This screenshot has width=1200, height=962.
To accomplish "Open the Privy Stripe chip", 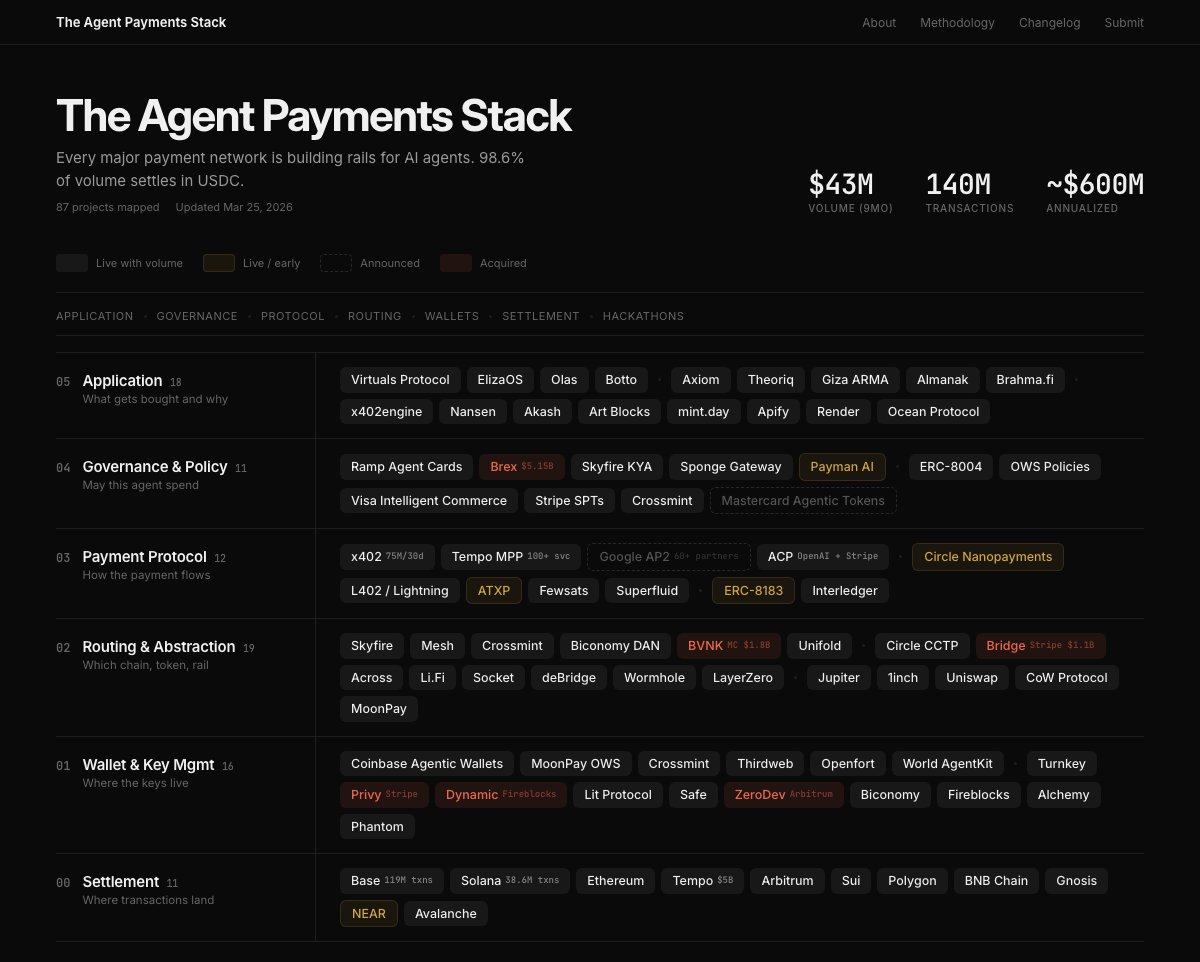I will 384,795.
